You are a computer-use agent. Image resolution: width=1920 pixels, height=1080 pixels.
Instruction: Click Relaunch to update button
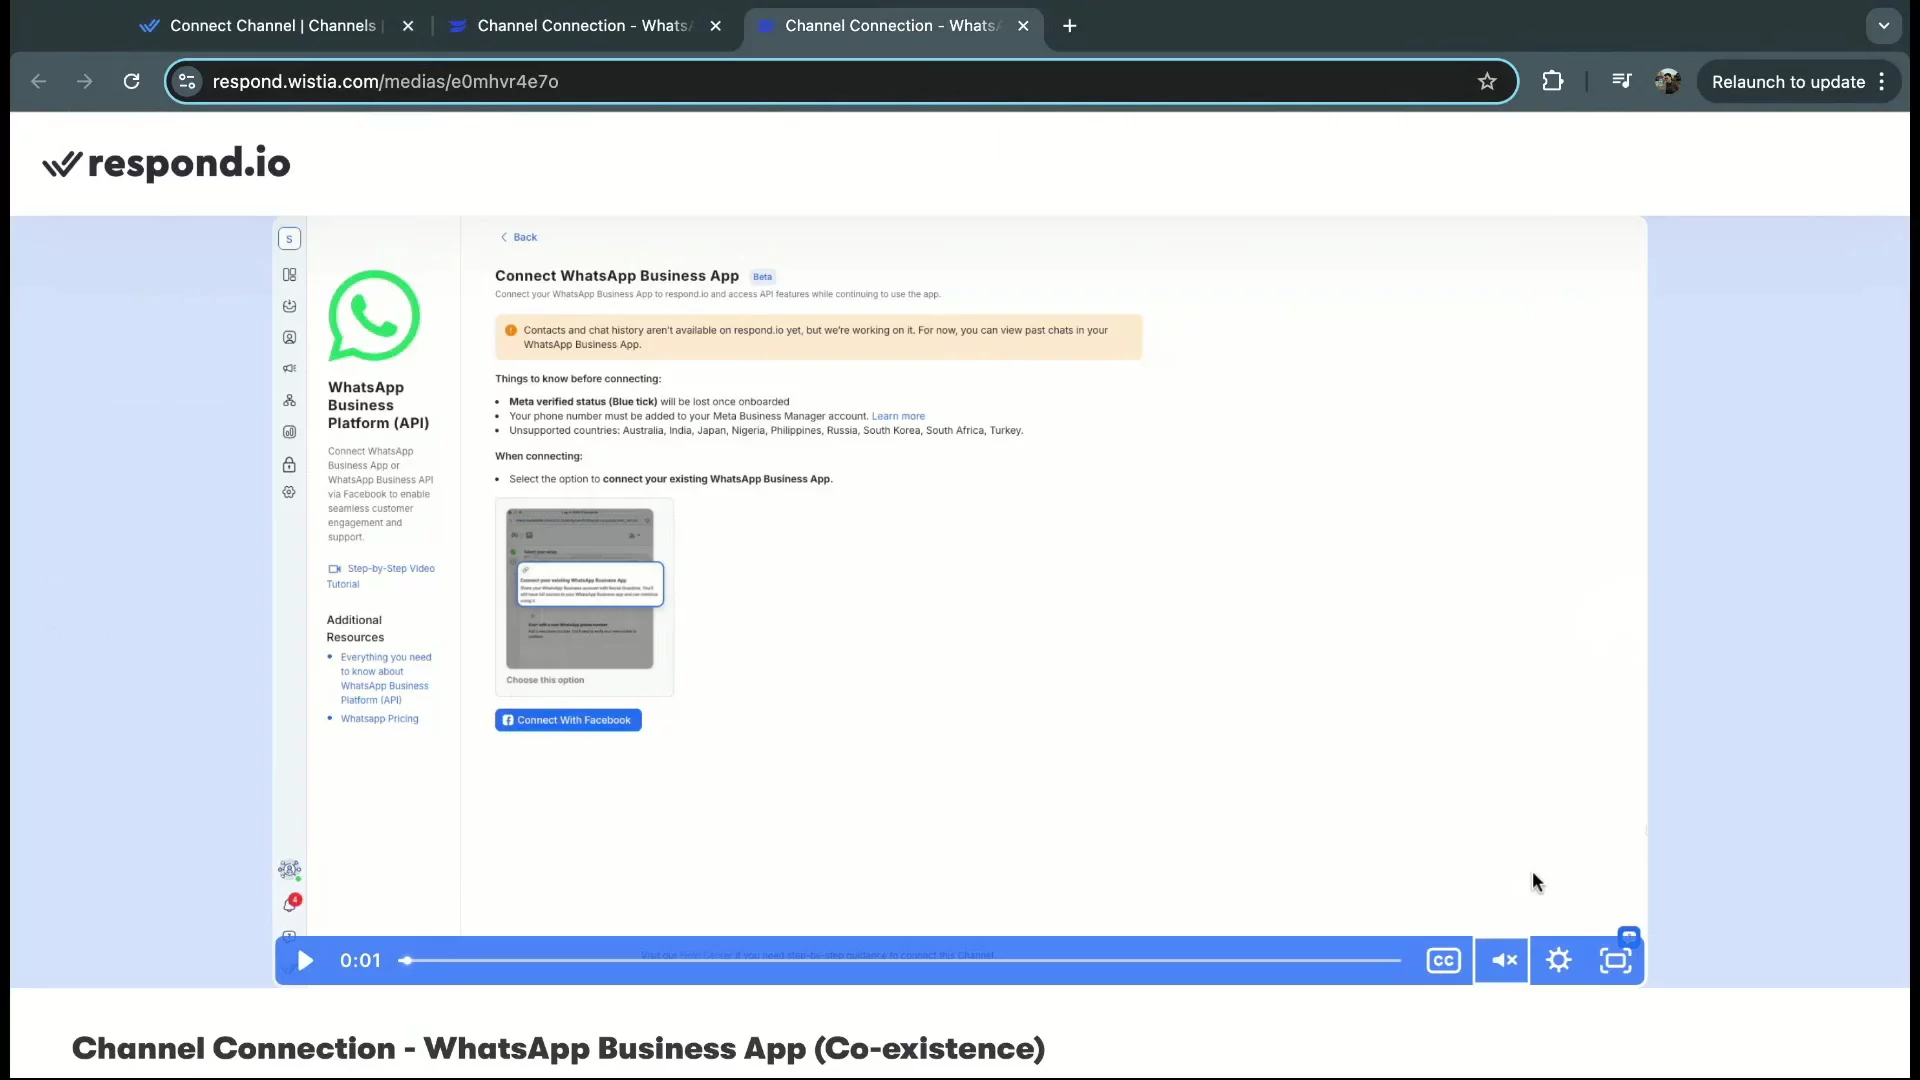(1788, 82)
